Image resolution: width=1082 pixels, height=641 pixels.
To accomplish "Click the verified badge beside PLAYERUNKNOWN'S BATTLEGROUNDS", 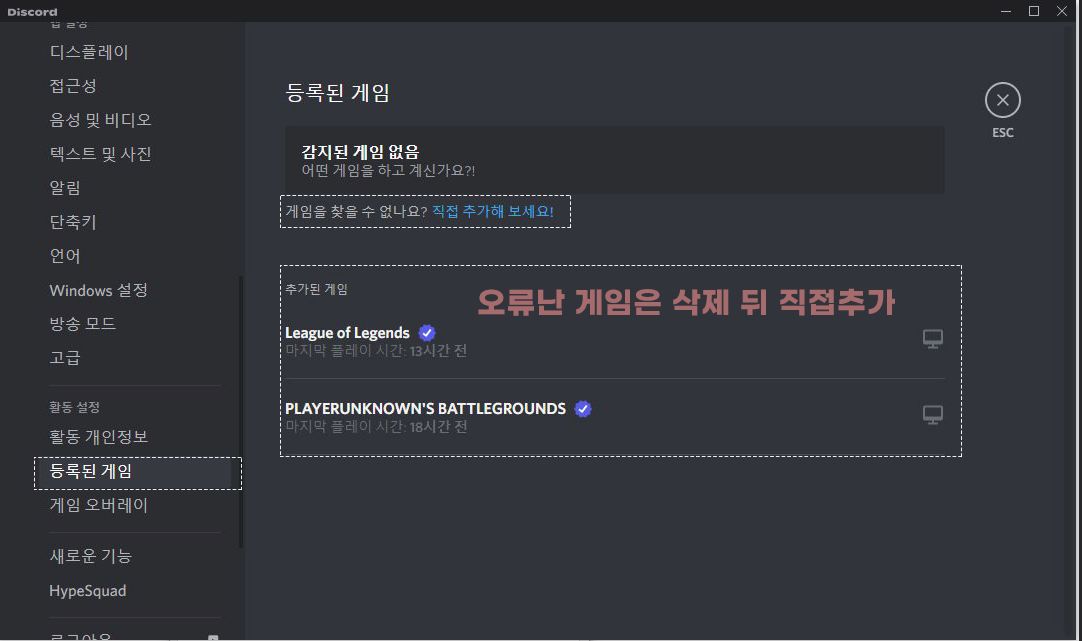I will (583, 408).
